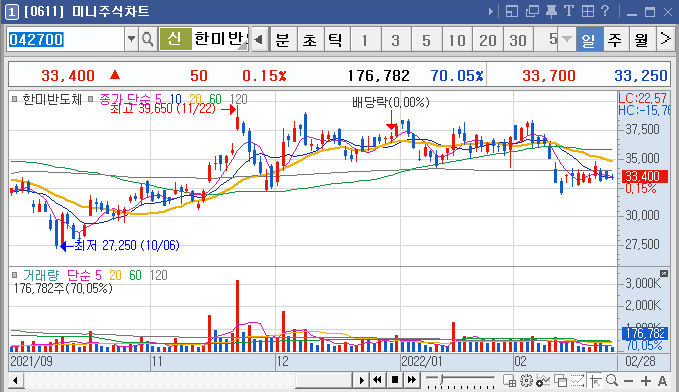The width and height of the screenshot is (679, 392).
Task: Select the 주 weekly chart tab
Action: point(615,40)
